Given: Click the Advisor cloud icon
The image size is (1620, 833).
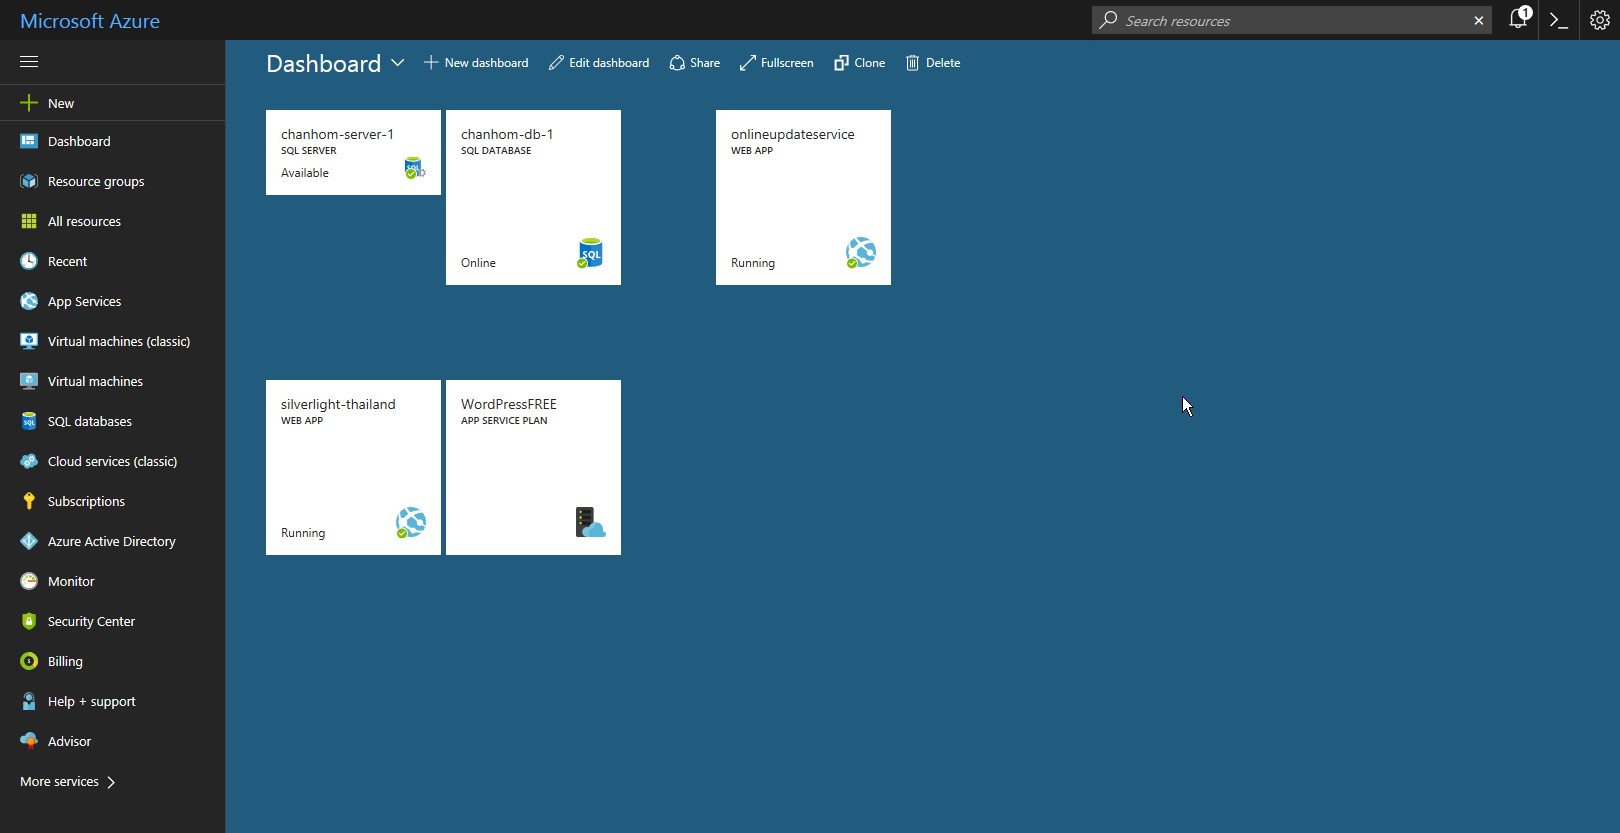Looking at the screenshot, I should coord(29,741).
